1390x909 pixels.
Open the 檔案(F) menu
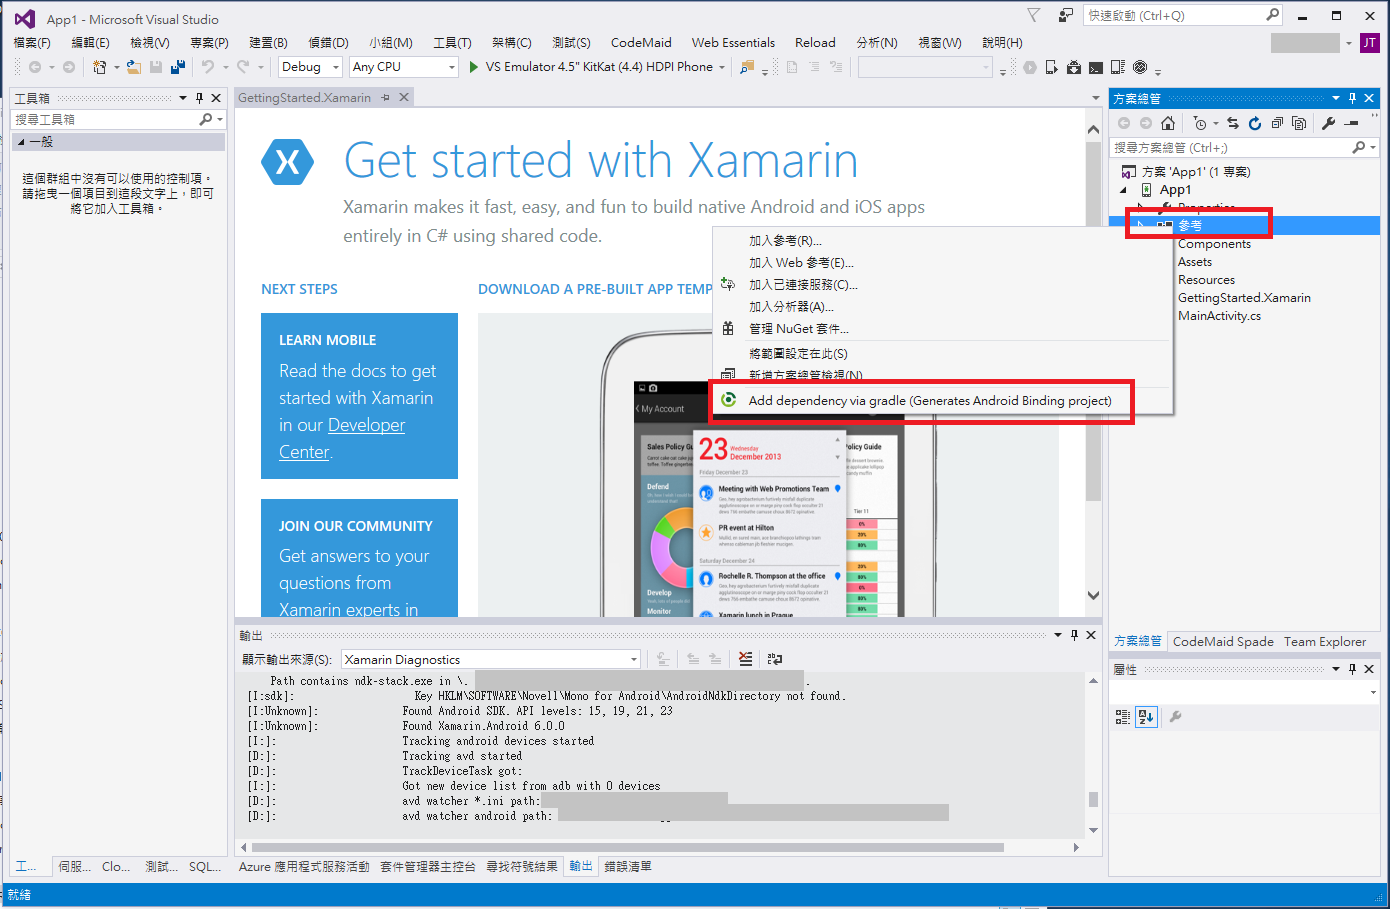[x=32, y=43]
